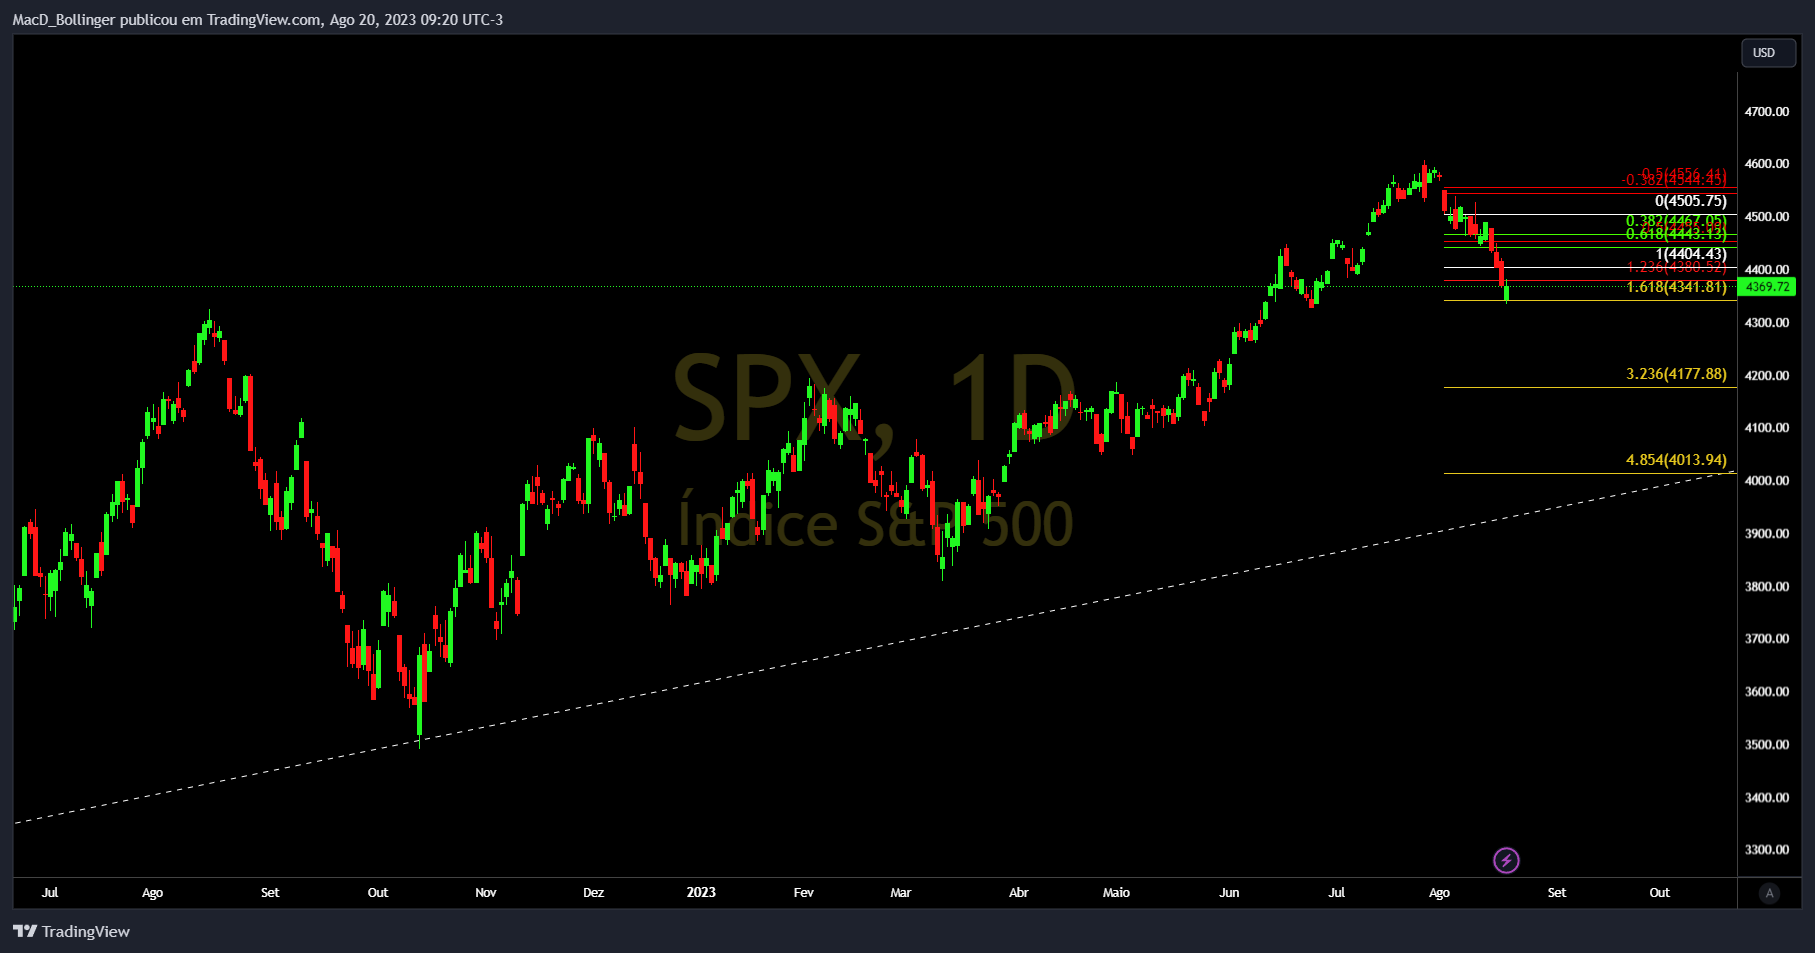Select the 3.236(4177.88) Fibonacci level label
The image size is (1815, 953).
pyautogui.click(x=1677, y=374)
